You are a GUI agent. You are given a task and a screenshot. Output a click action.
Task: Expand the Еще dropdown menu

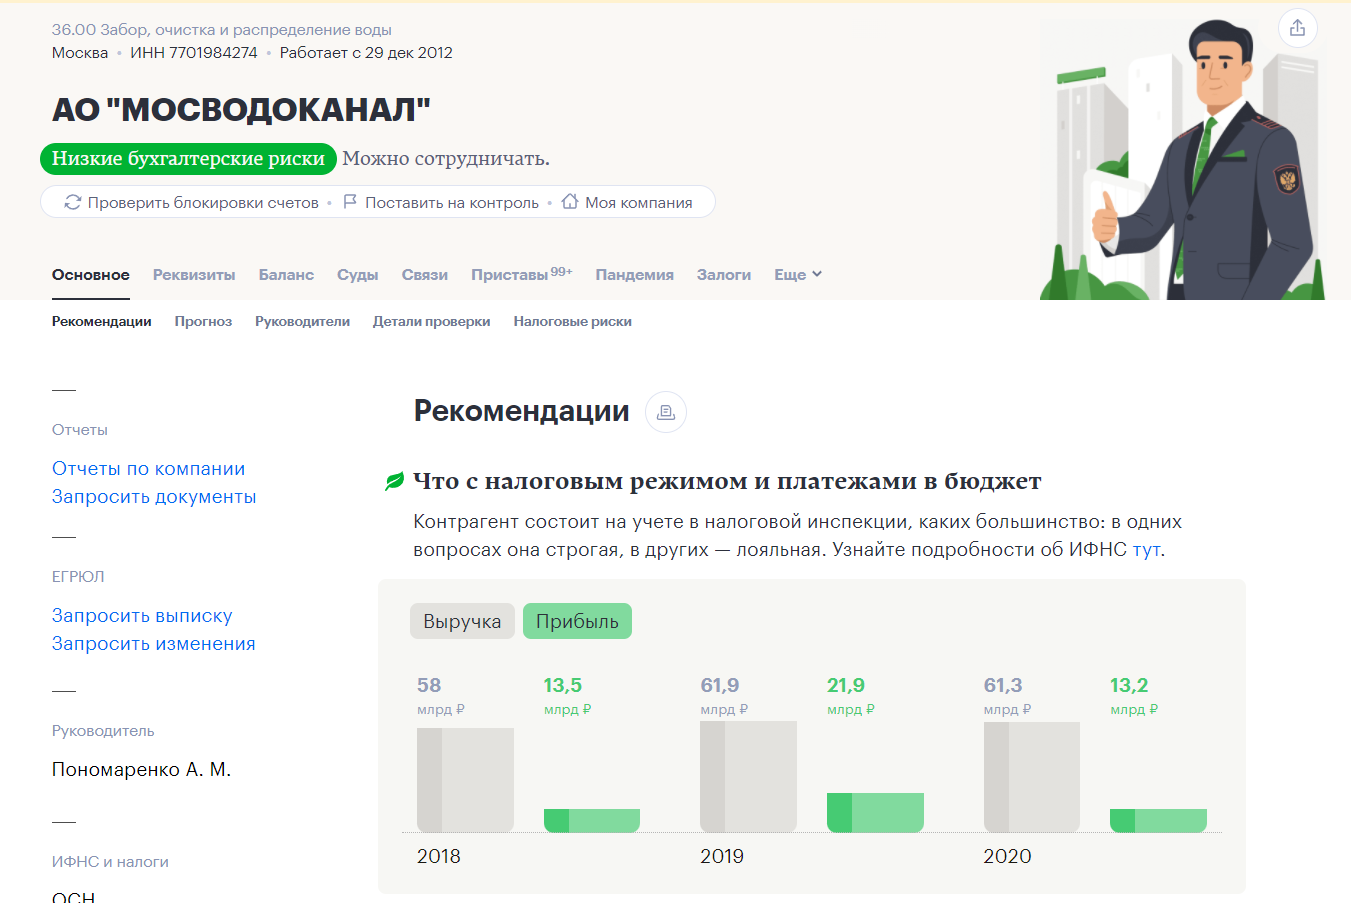797,275
